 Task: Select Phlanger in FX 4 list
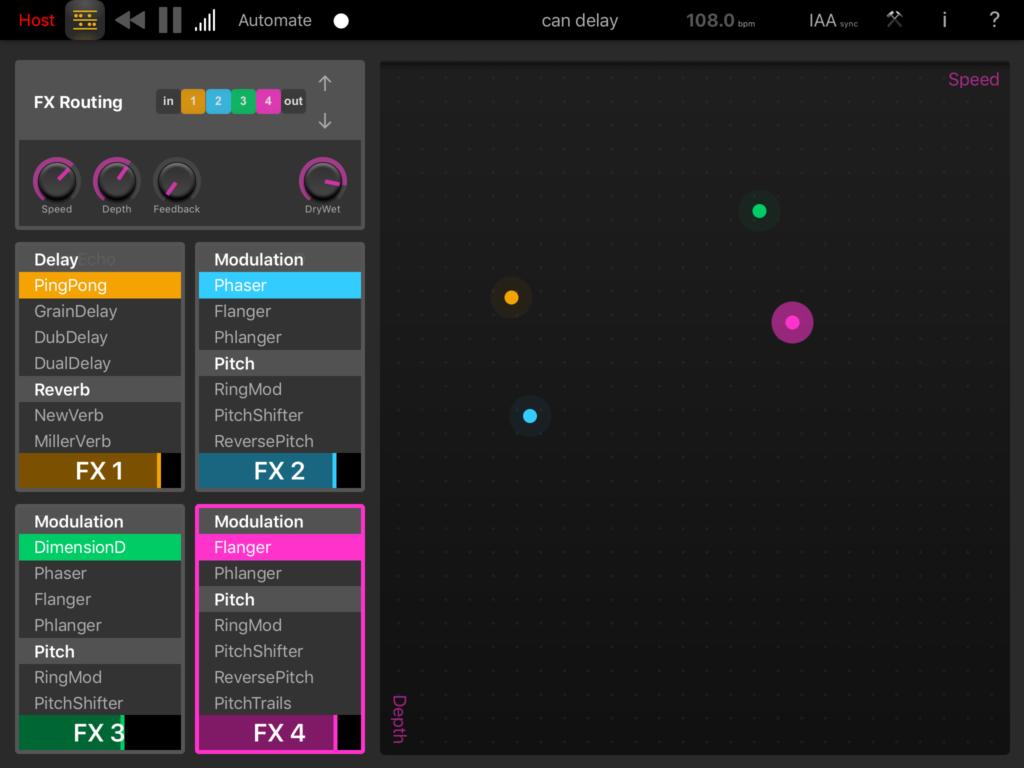tap(280, 573)
